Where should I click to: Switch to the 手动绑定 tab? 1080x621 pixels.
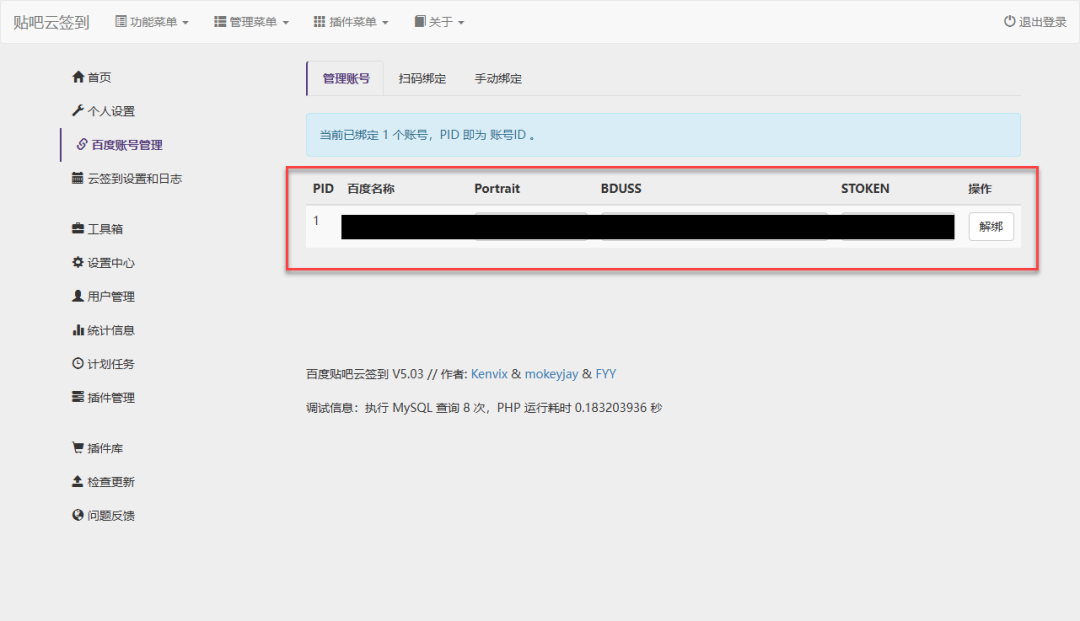(x=498, y=79)
